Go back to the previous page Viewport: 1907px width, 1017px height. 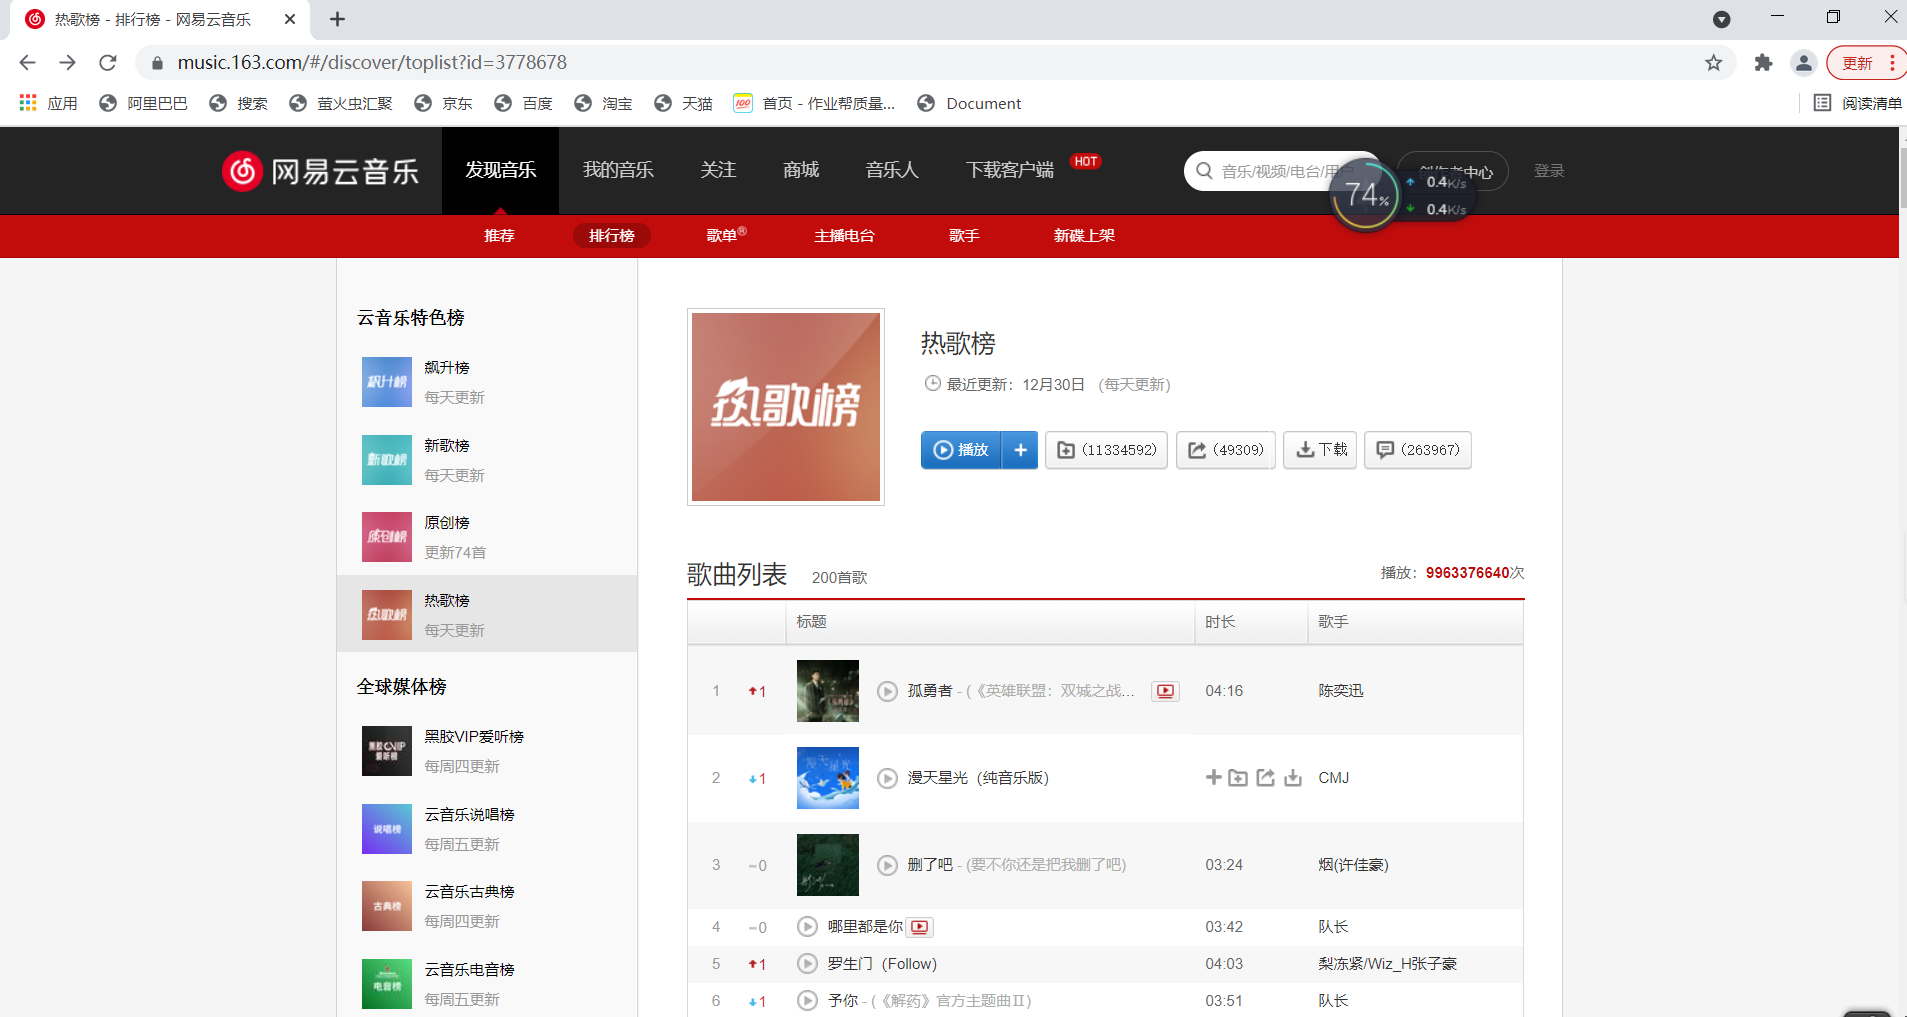[x=27, y=63]
